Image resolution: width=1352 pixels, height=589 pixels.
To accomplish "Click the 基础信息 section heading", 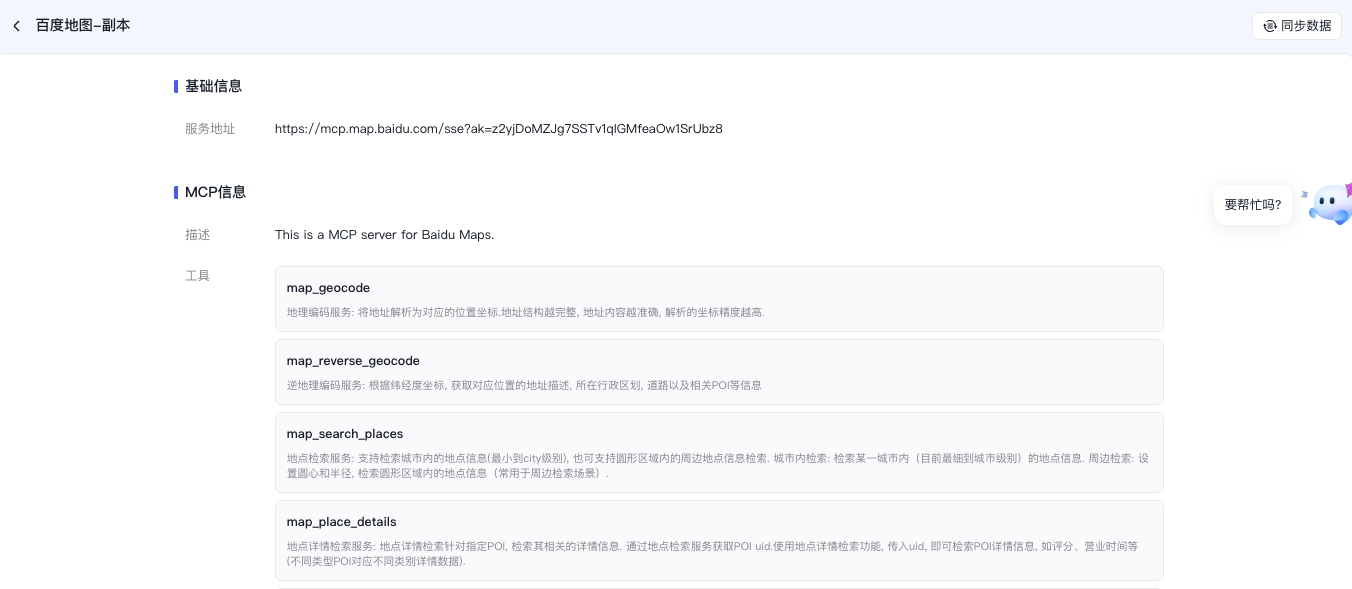I will pos(213,86).
